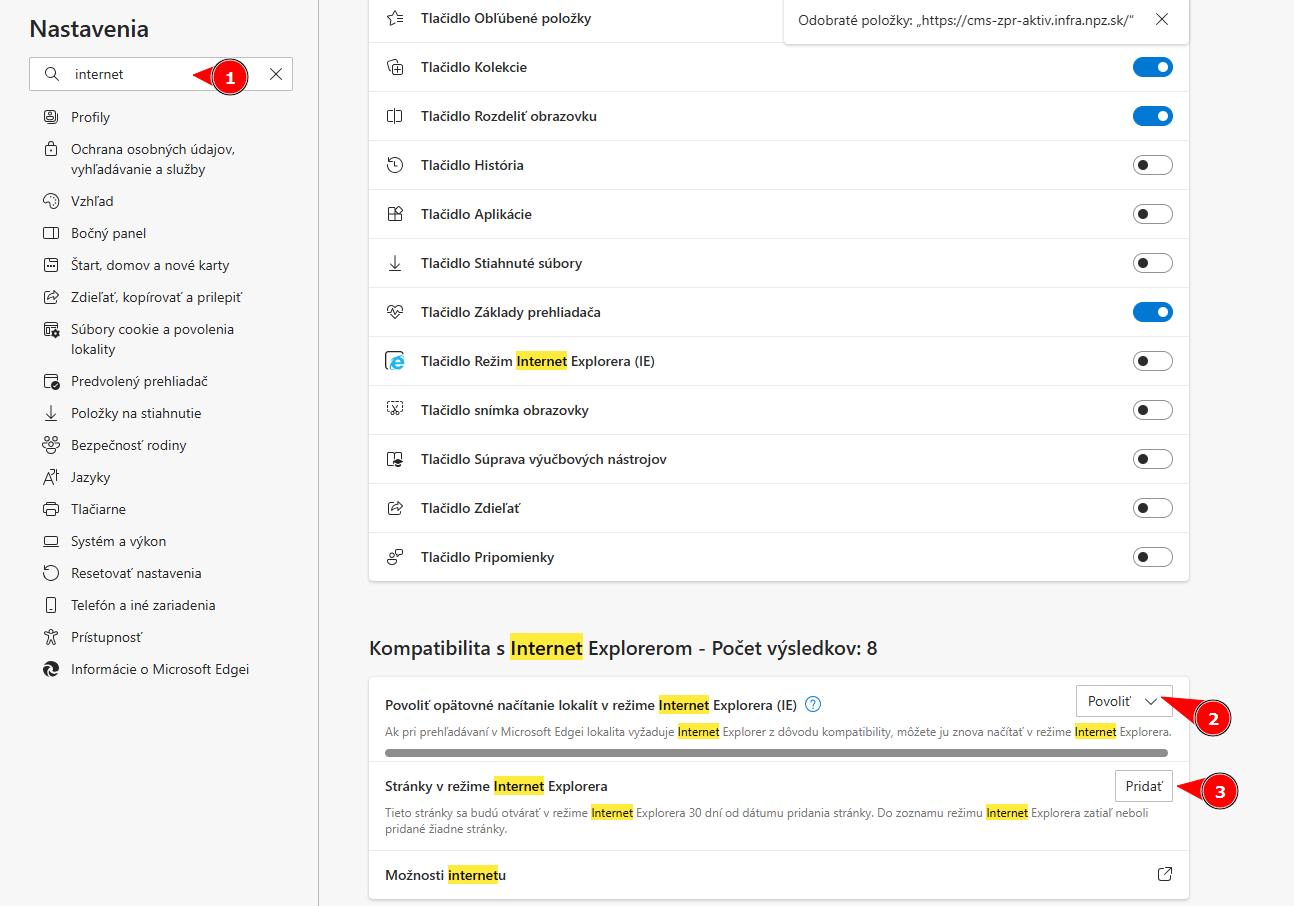Turn off the Tlačidlo Kolekcie toggle
1294x906 pixels.
coord(1152,67)
